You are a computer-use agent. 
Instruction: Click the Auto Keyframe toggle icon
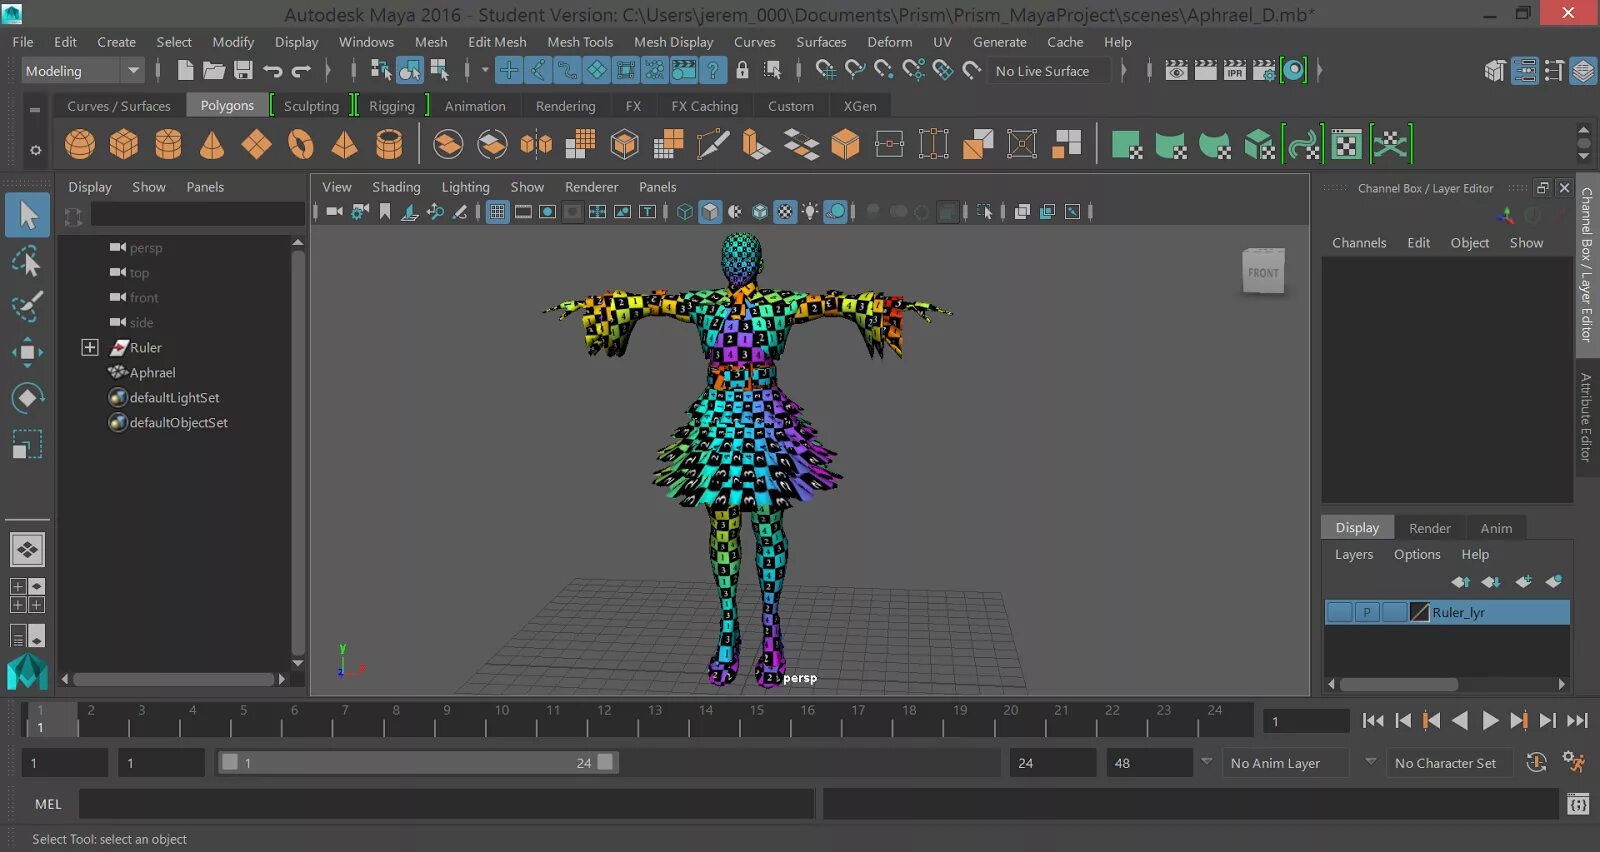point(1537,763)
